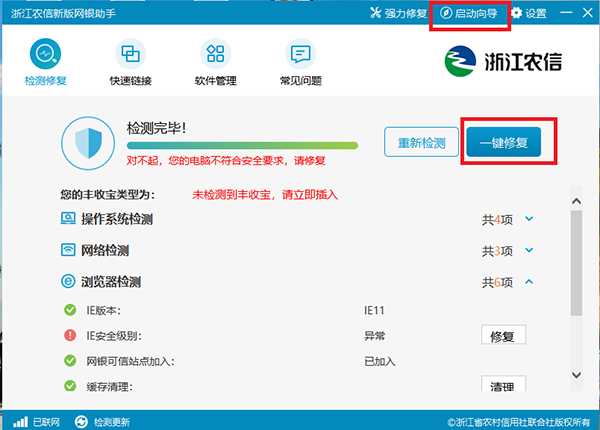This screenshot has height=430, width=600.
Task: Click the 检测更新 refresh icon
Action: (81, 422)
